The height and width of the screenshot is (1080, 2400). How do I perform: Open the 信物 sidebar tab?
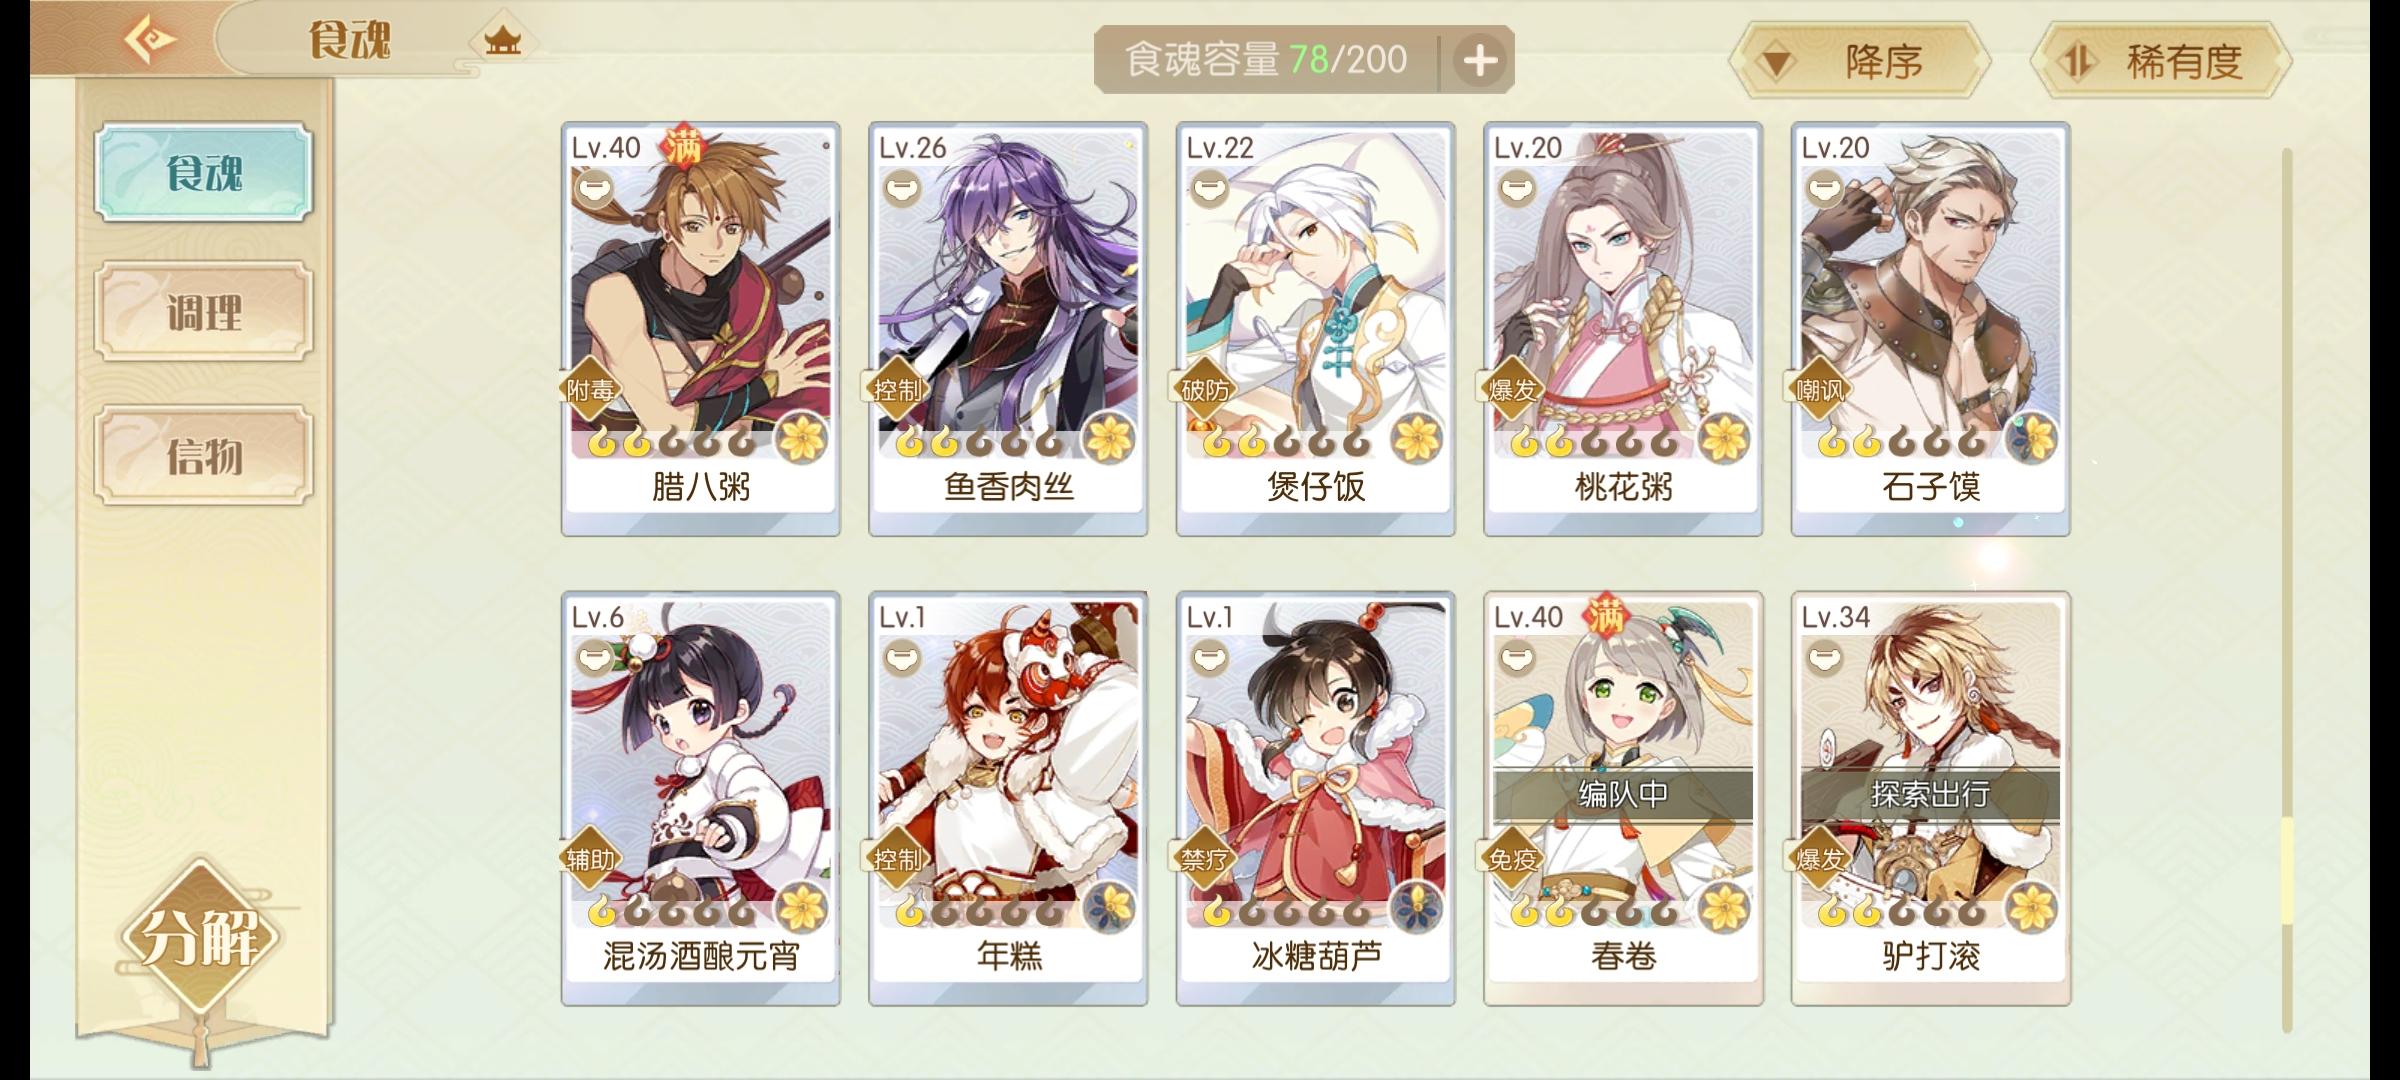click(x=204, y=456)
